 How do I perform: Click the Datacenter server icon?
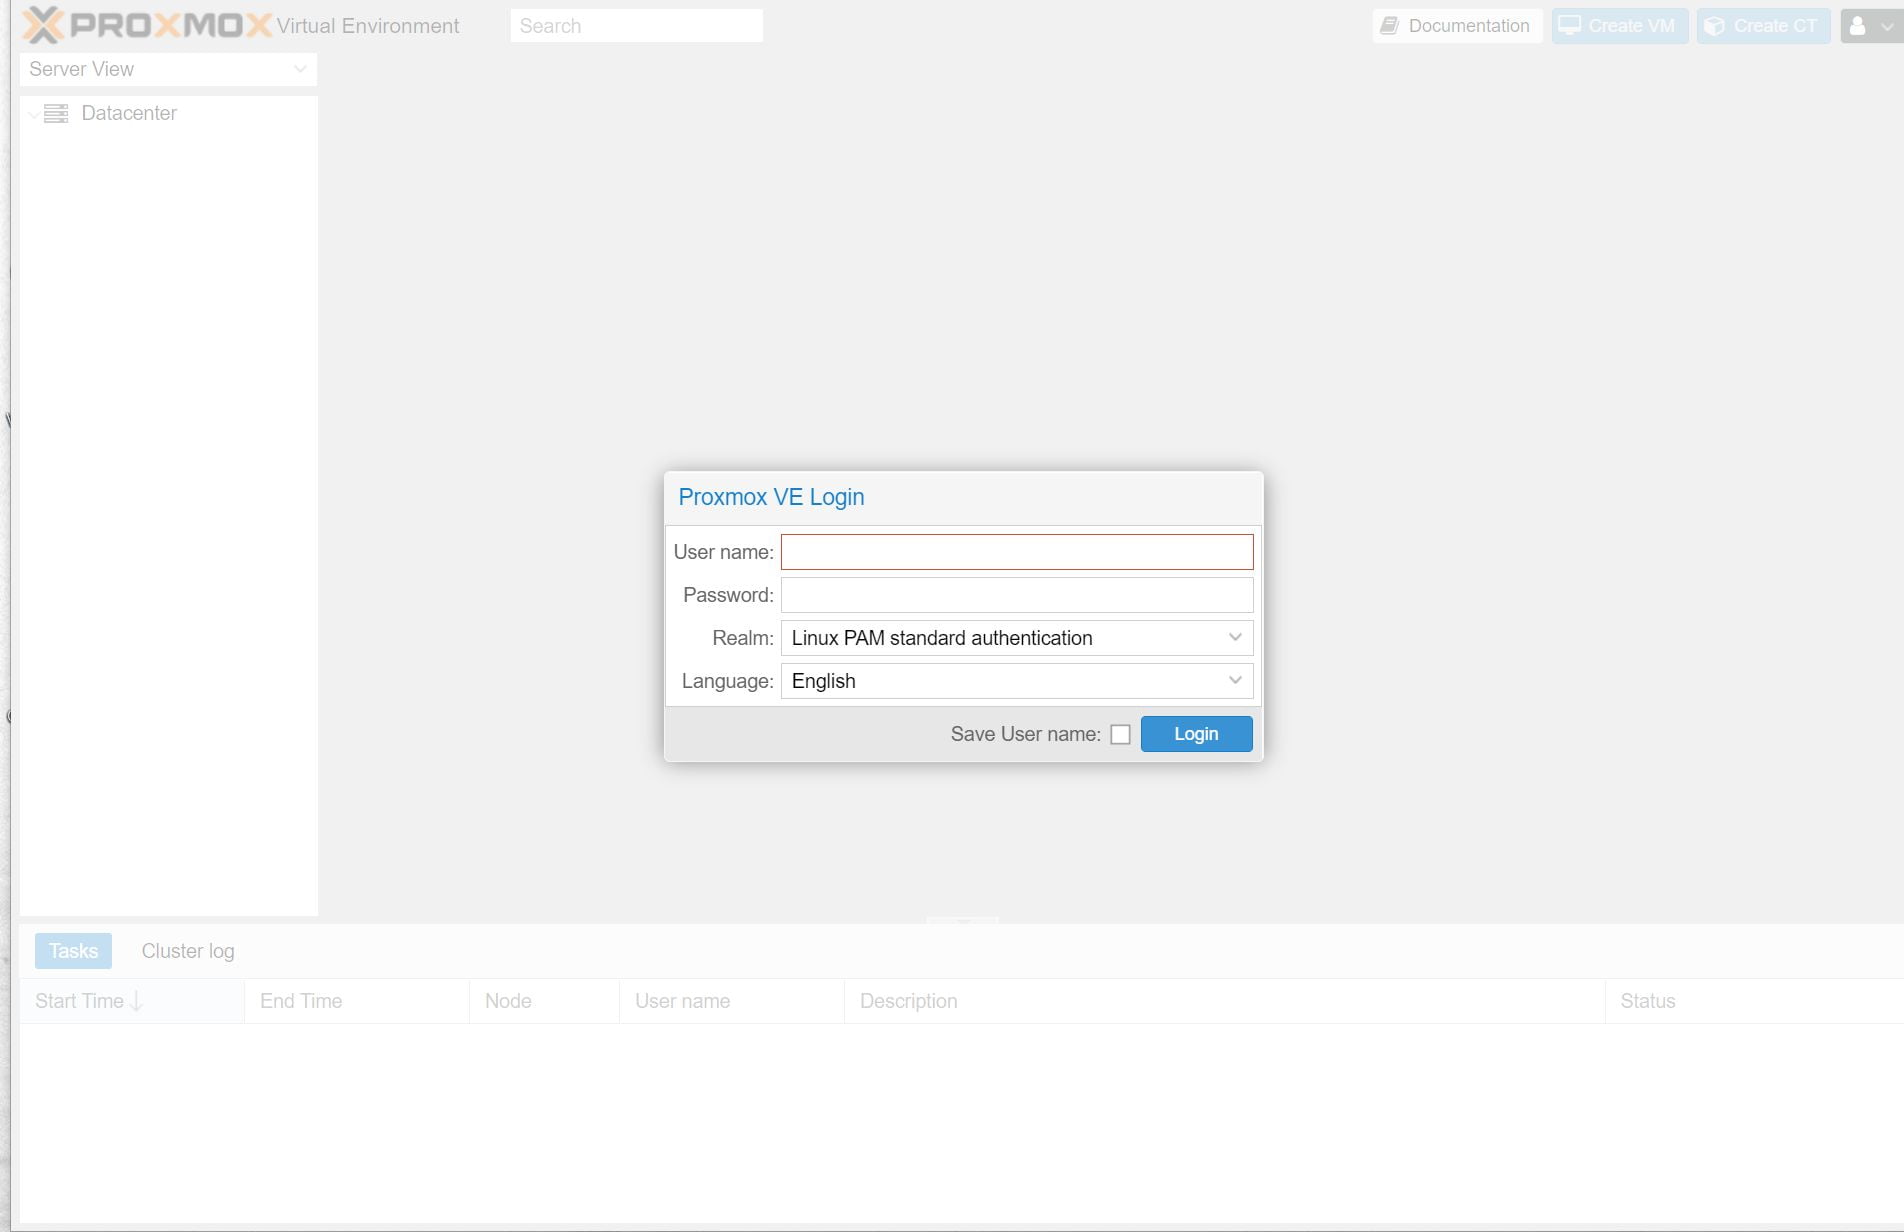click(x=56, y=113)
